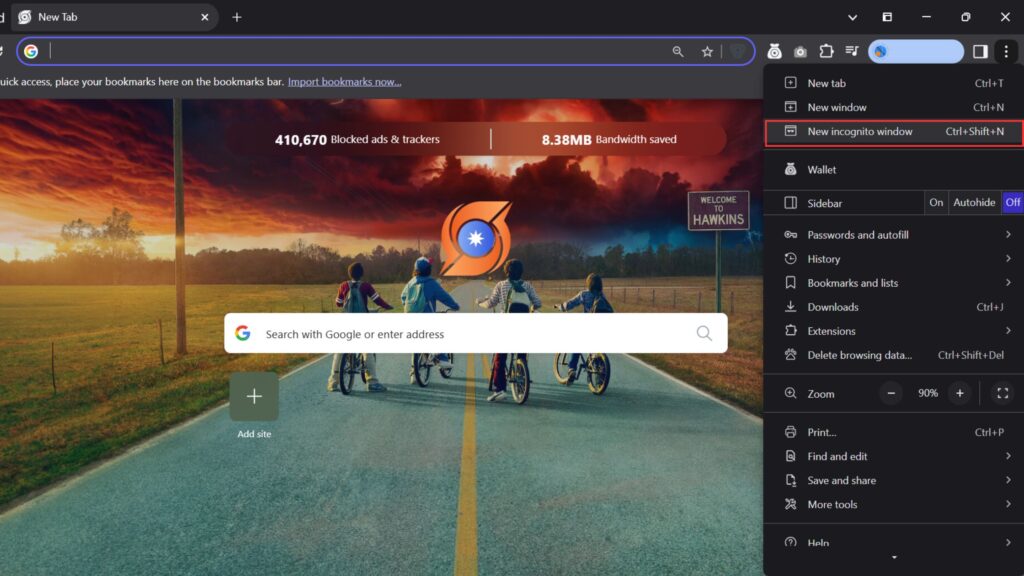Enter fullscreen using the Zoom row icon

pos(1001,393)
